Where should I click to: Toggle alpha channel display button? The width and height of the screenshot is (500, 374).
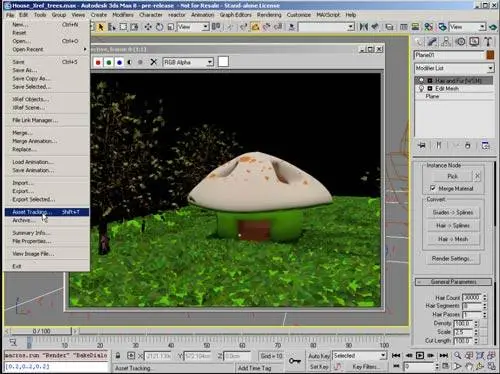130,62
